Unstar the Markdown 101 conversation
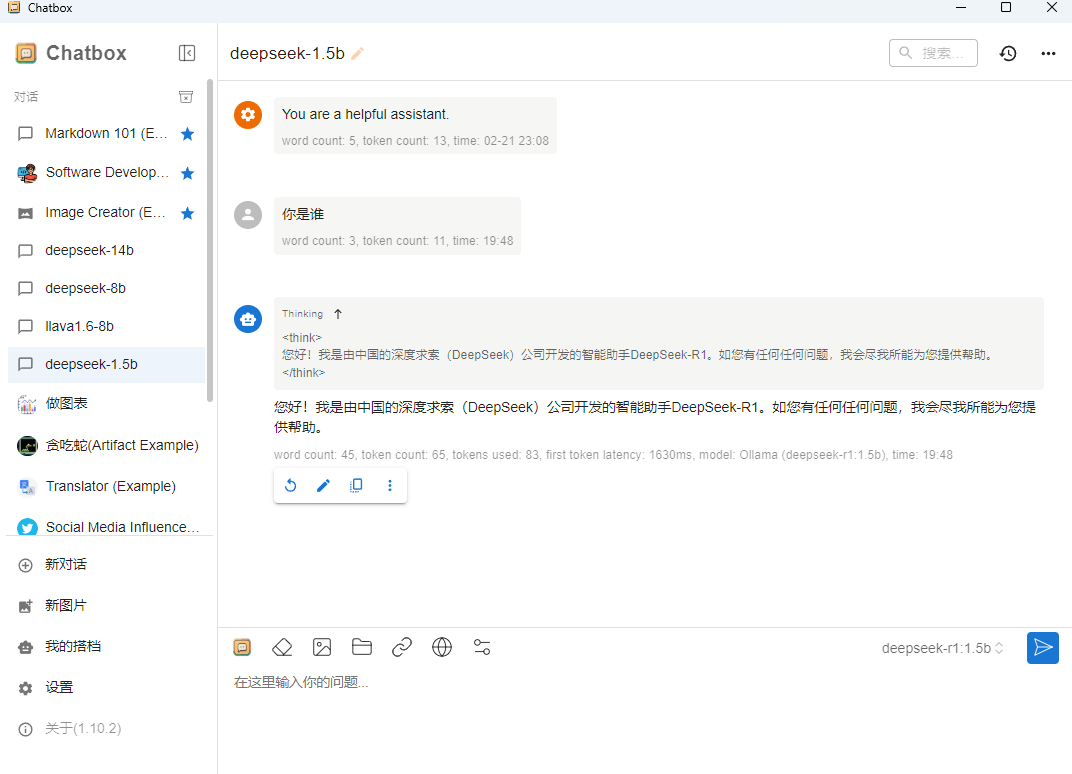1072x774 pixels. pyautogui.click(x=187, y=134)
